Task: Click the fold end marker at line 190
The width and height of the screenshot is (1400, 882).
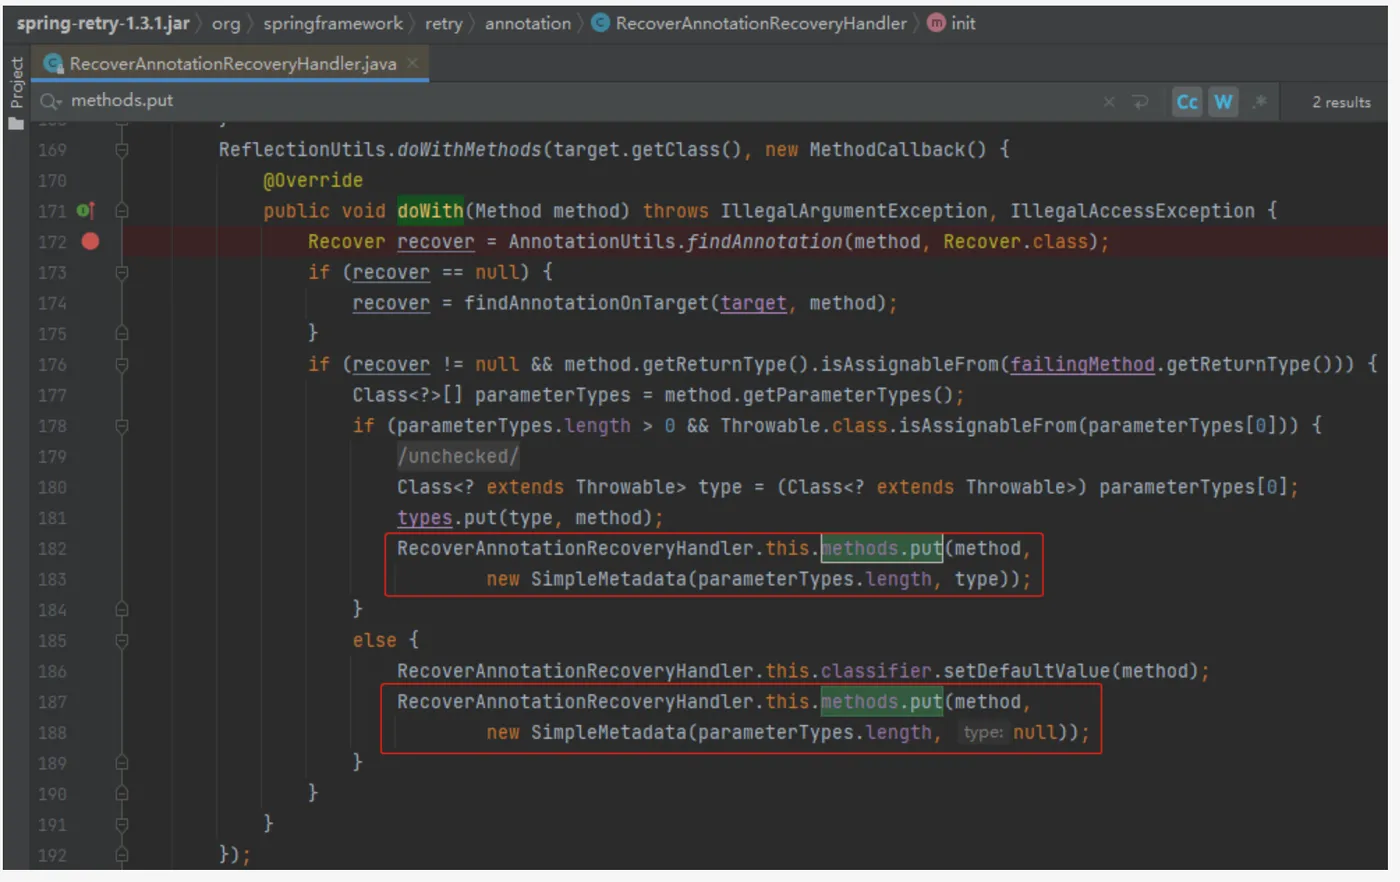Action: [122, 793]
